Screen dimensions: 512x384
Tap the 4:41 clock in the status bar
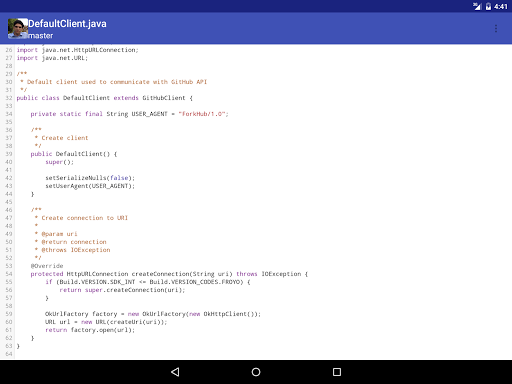(501, 6)
